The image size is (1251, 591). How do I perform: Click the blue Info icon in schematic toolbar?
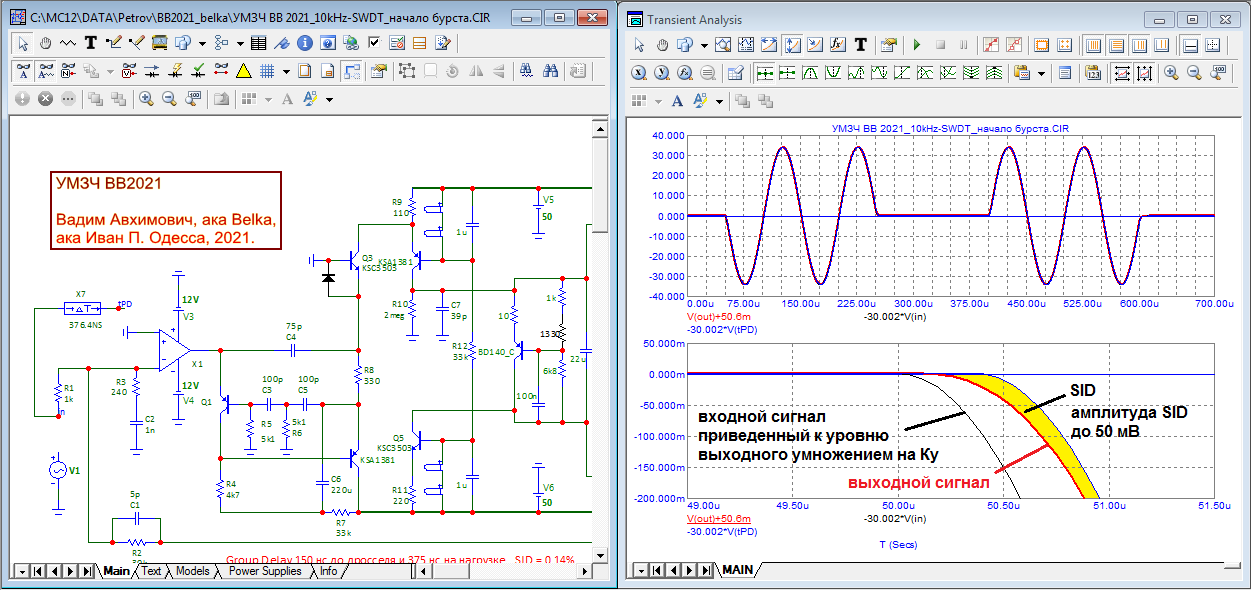click(x=304, y=43)
